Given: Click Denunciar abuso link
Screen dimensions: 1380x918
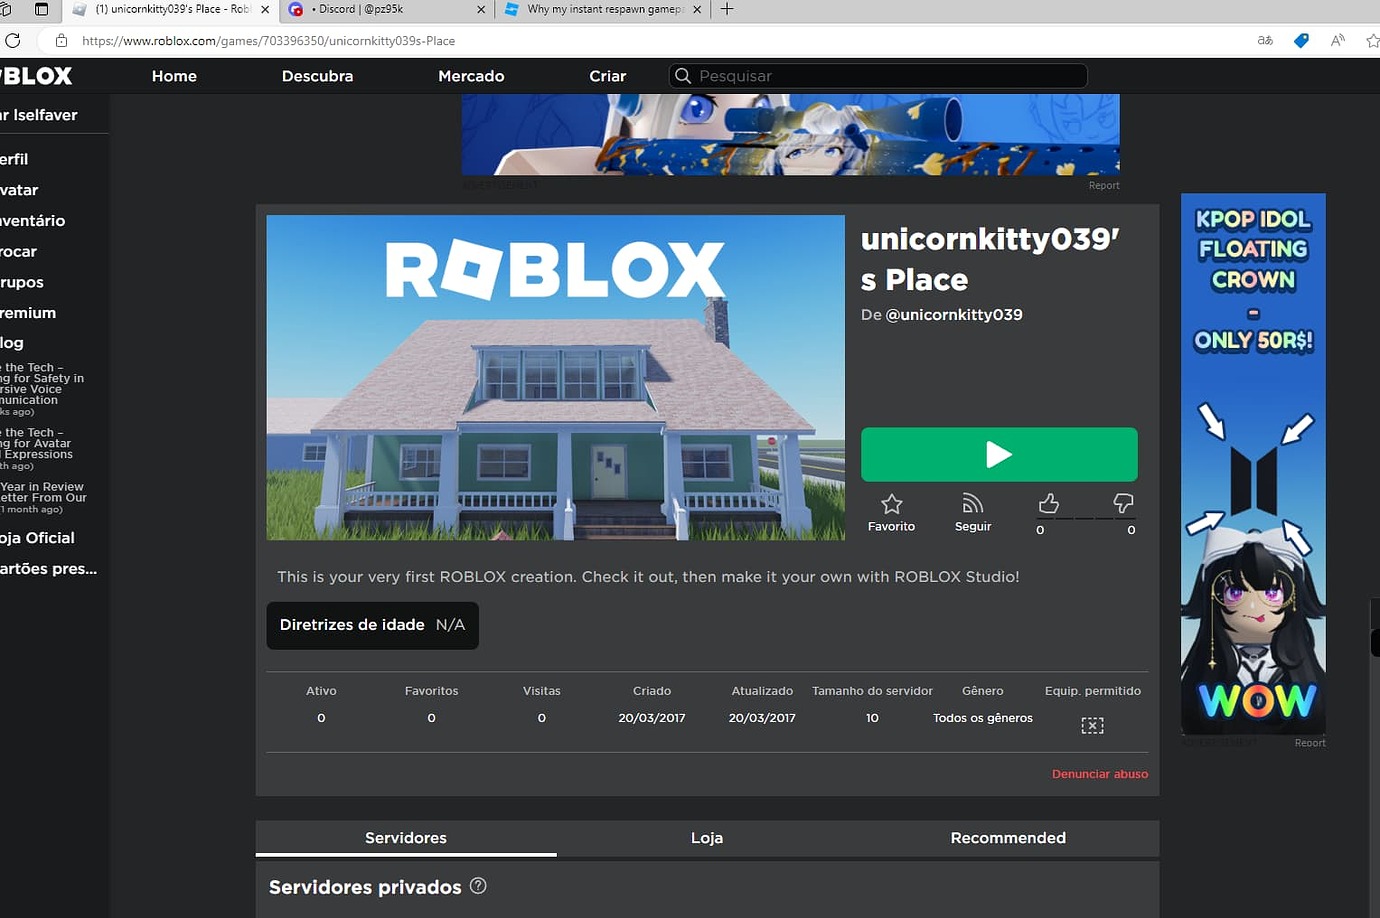Looking at the screenshot, I should [x=1099, y=774].
